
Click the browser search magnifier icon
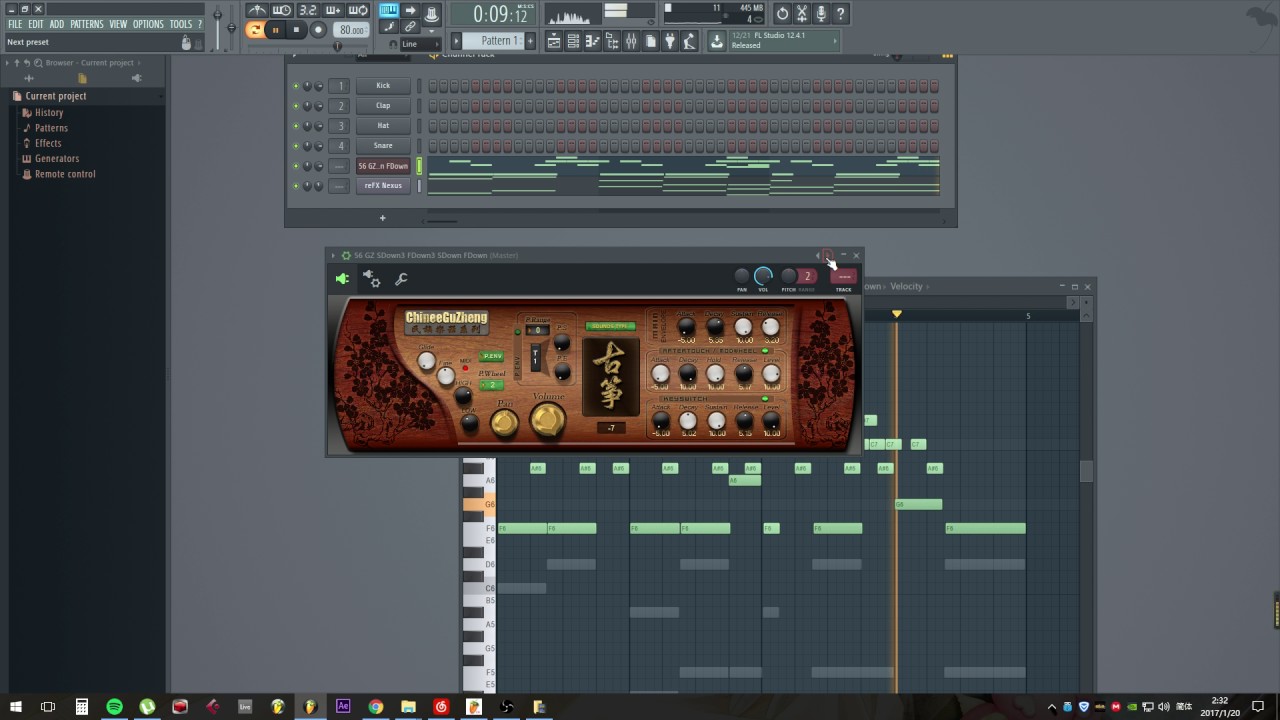pos(36,63)
